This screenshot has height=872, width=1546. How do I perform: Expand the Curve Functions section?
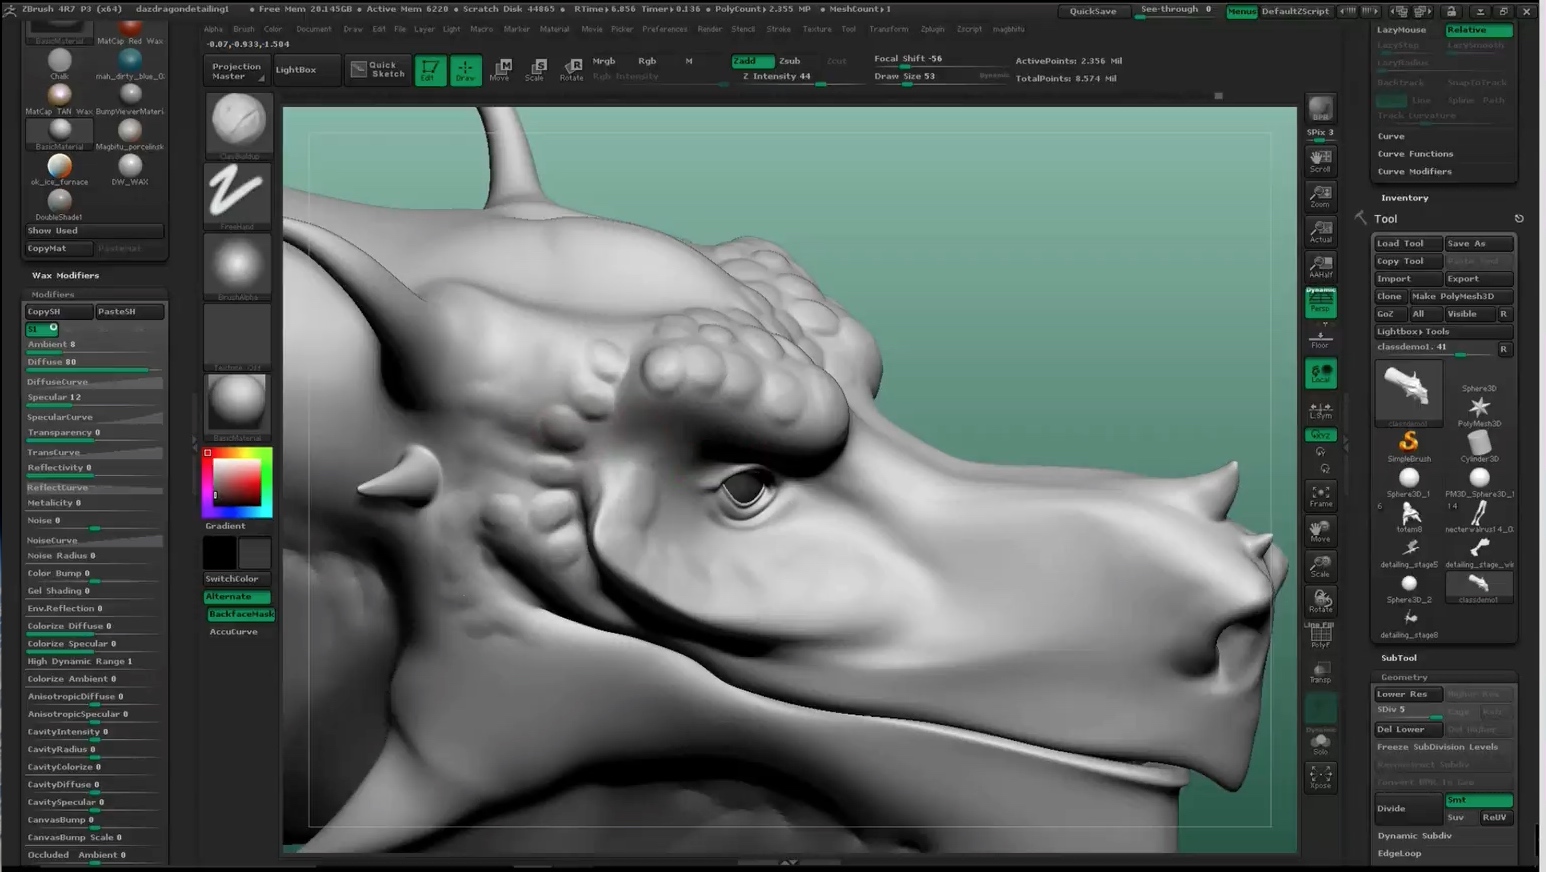click(x=1415, y=154)
